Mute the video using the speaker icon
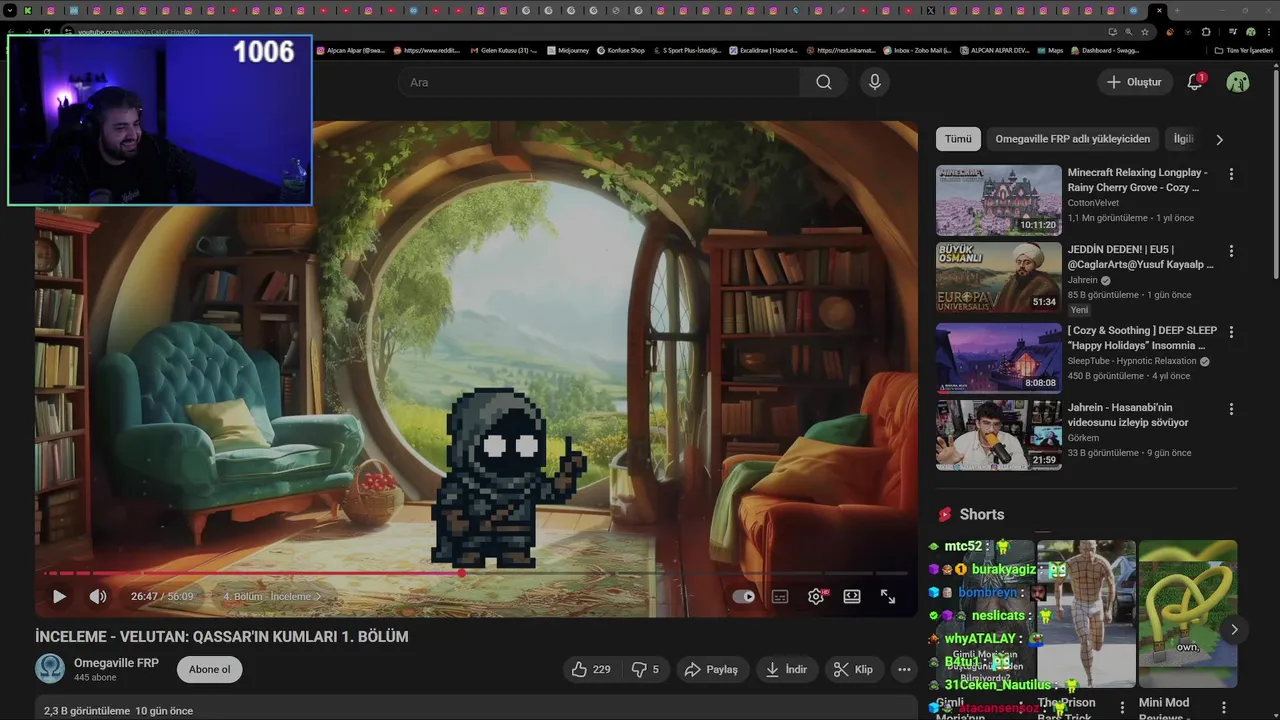 point(98,596)
